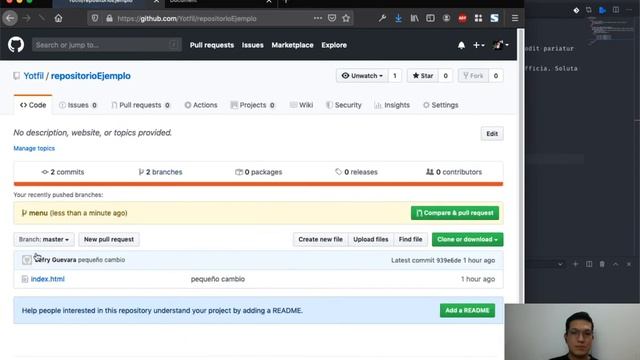Click the wrench developer tools icon
This screenshot has width=640, height=360.
[x=382, y=18]
